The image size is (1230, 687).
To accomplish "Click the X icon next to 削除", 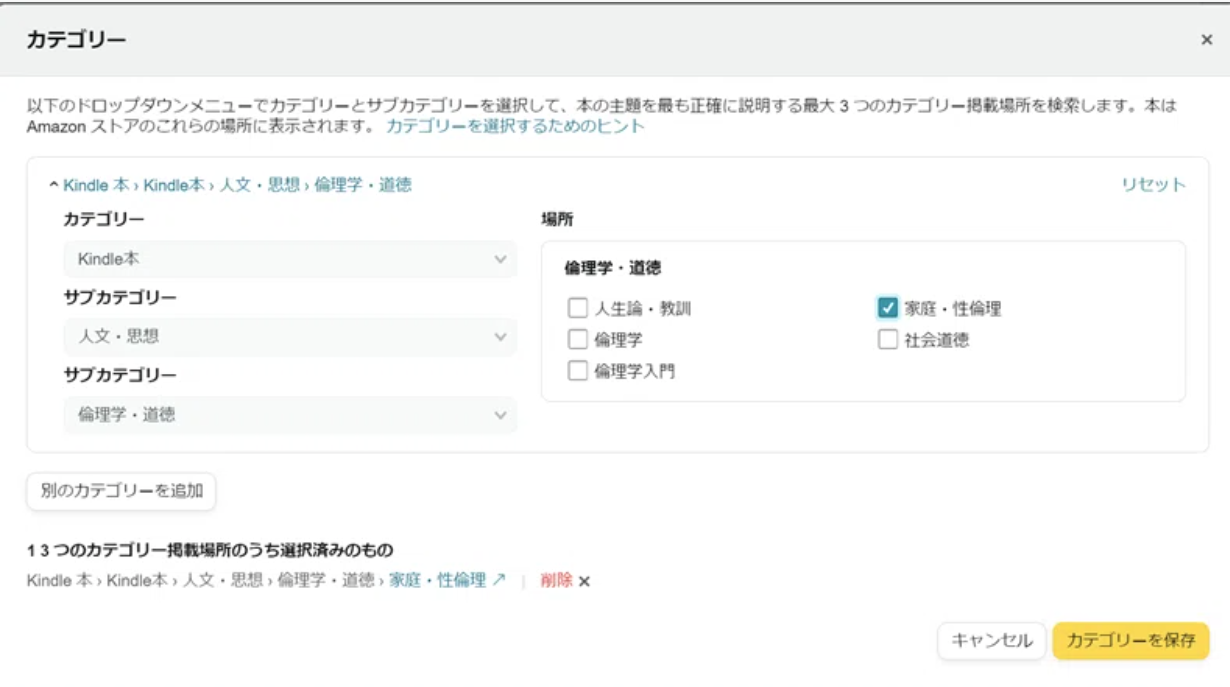I will 584,581.
